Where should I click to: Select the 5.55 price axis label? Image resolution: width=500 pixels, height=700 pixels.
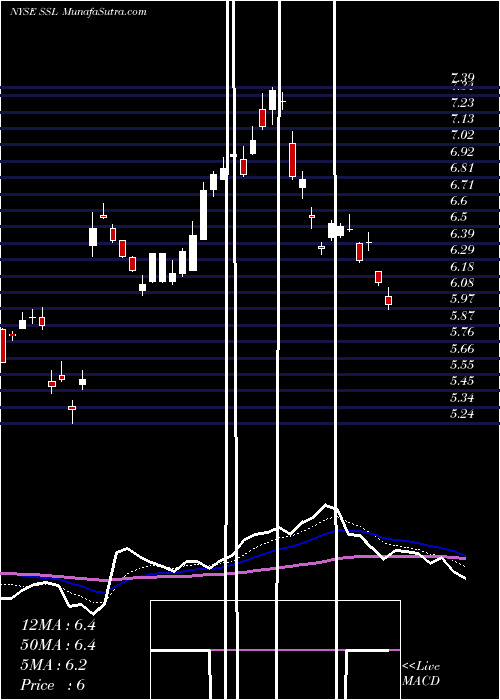click(462, 365)
